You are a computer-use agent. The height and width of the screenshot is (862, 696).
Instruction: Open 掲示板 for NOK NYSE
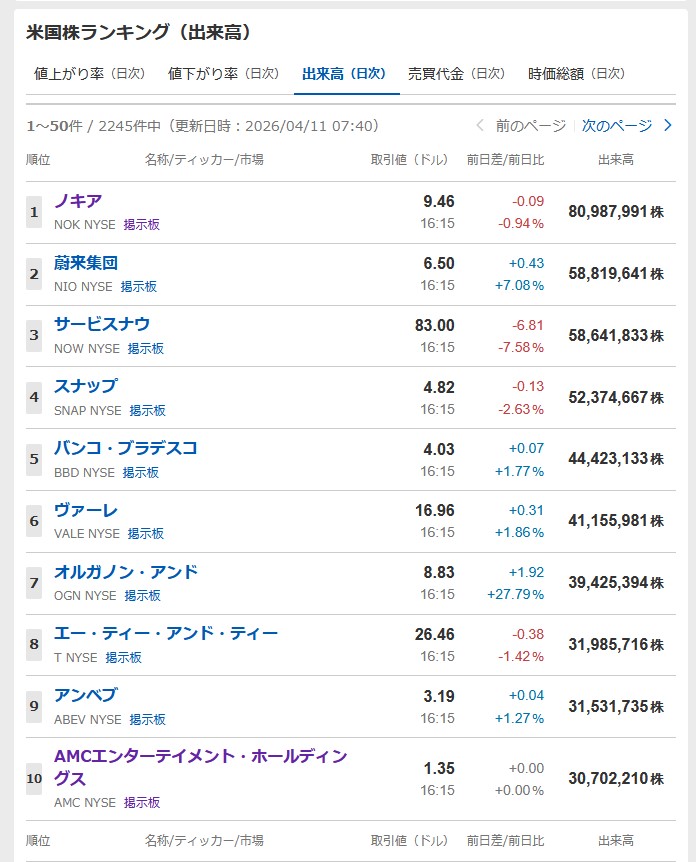pyautogui.click(x=142, y=225)
